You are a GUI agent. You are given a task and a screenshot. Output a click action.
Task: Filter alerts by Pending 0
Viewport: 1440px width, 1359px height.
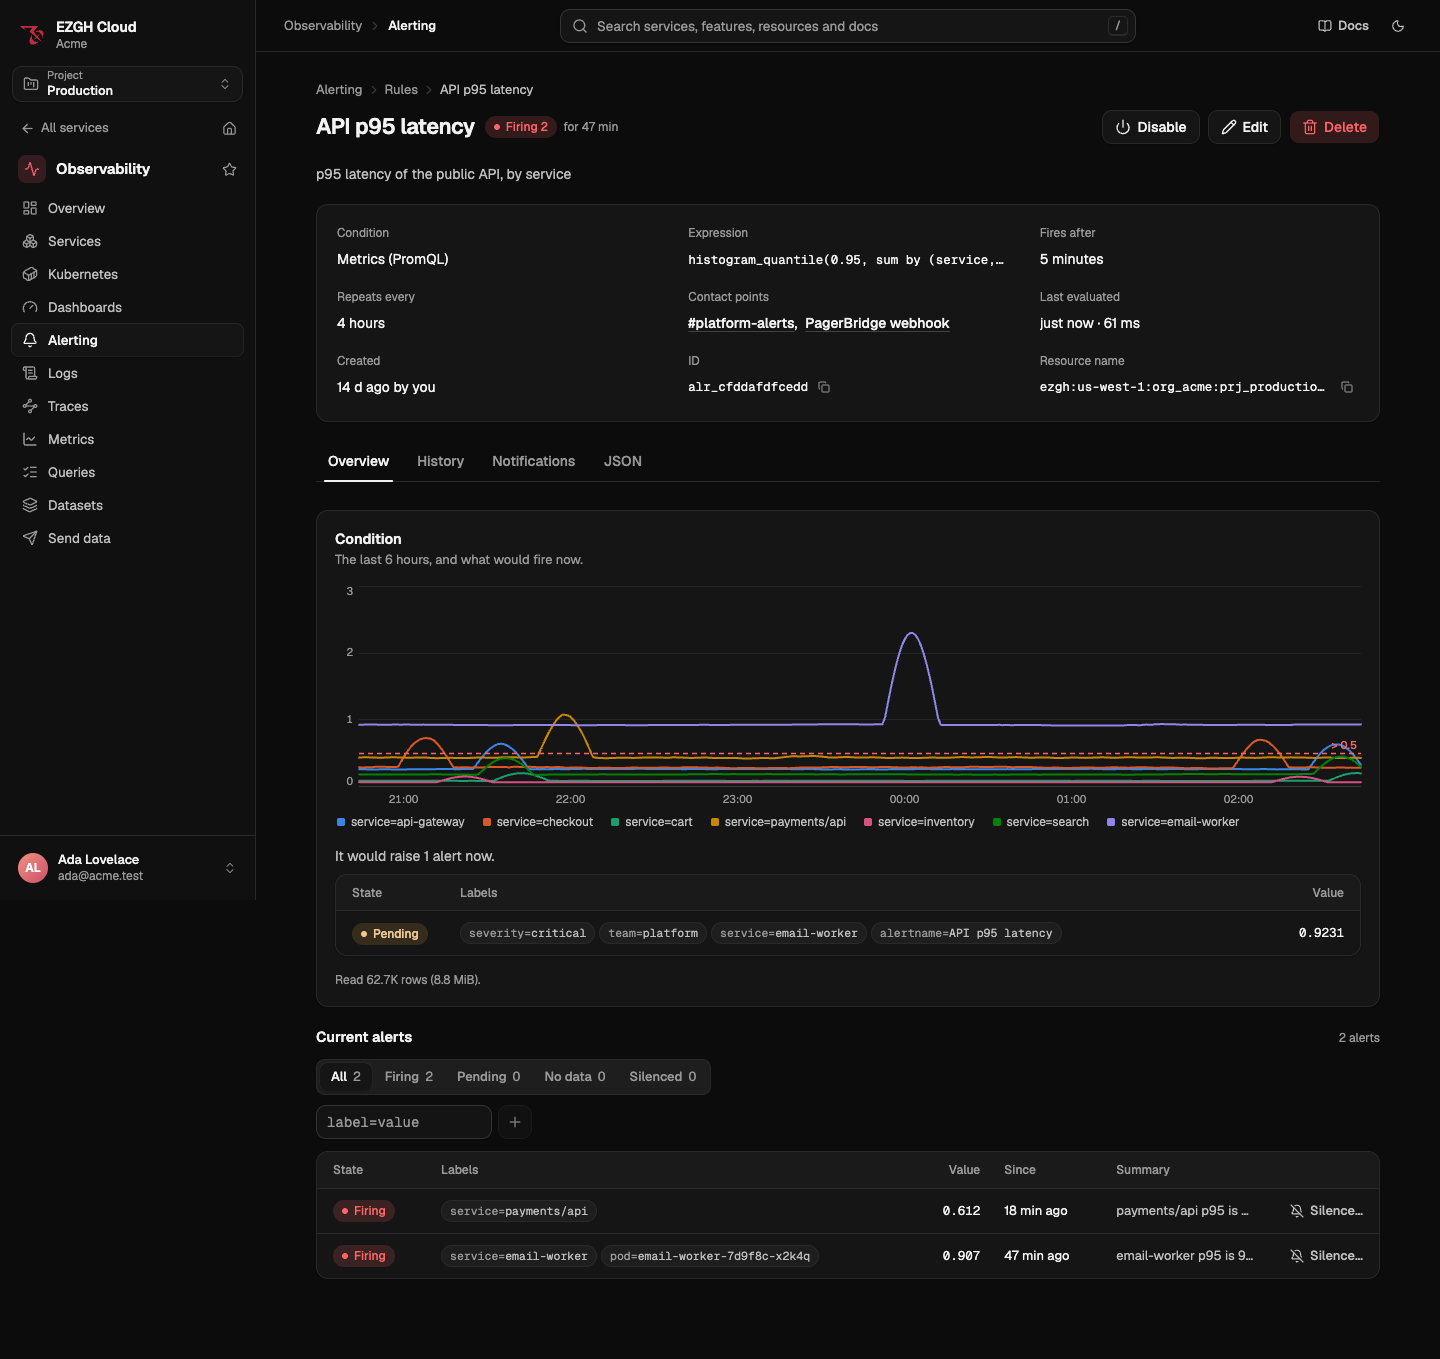(x=488, y=1077)
